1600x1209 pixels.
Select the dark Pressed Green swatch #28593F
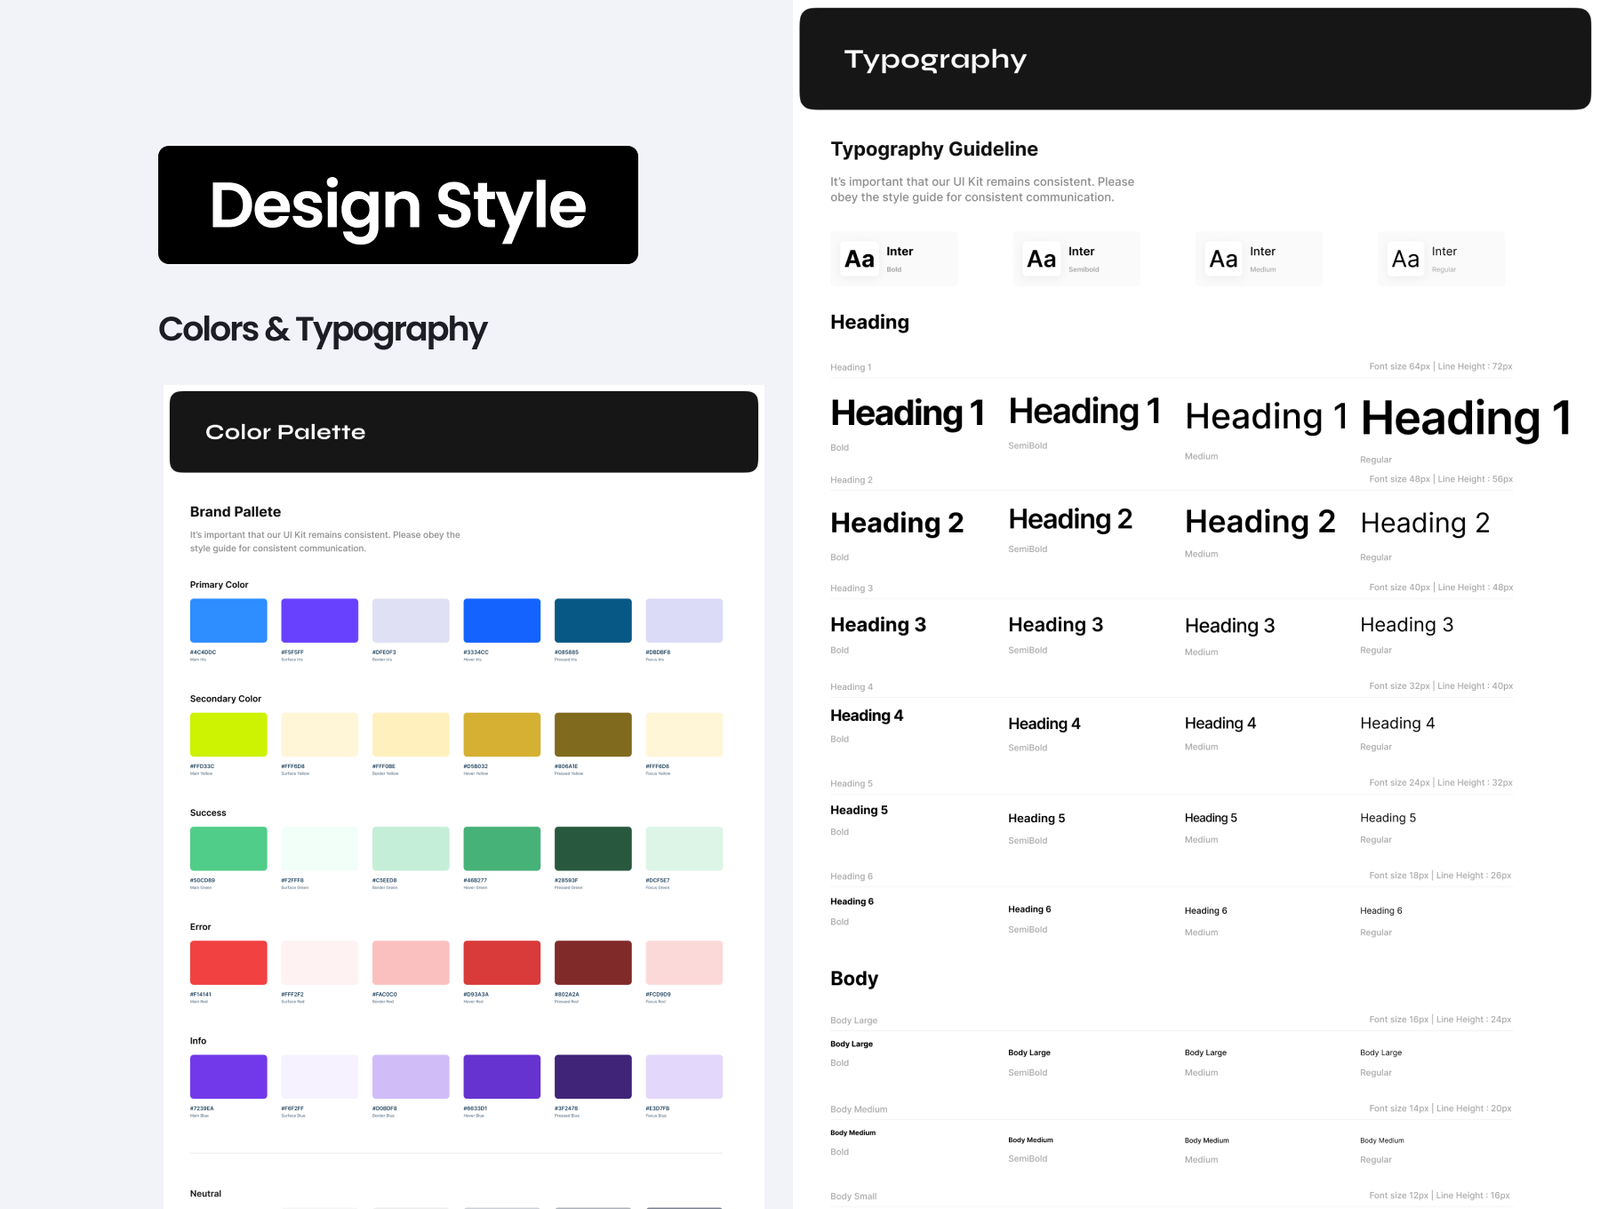(x=593, y=848)
